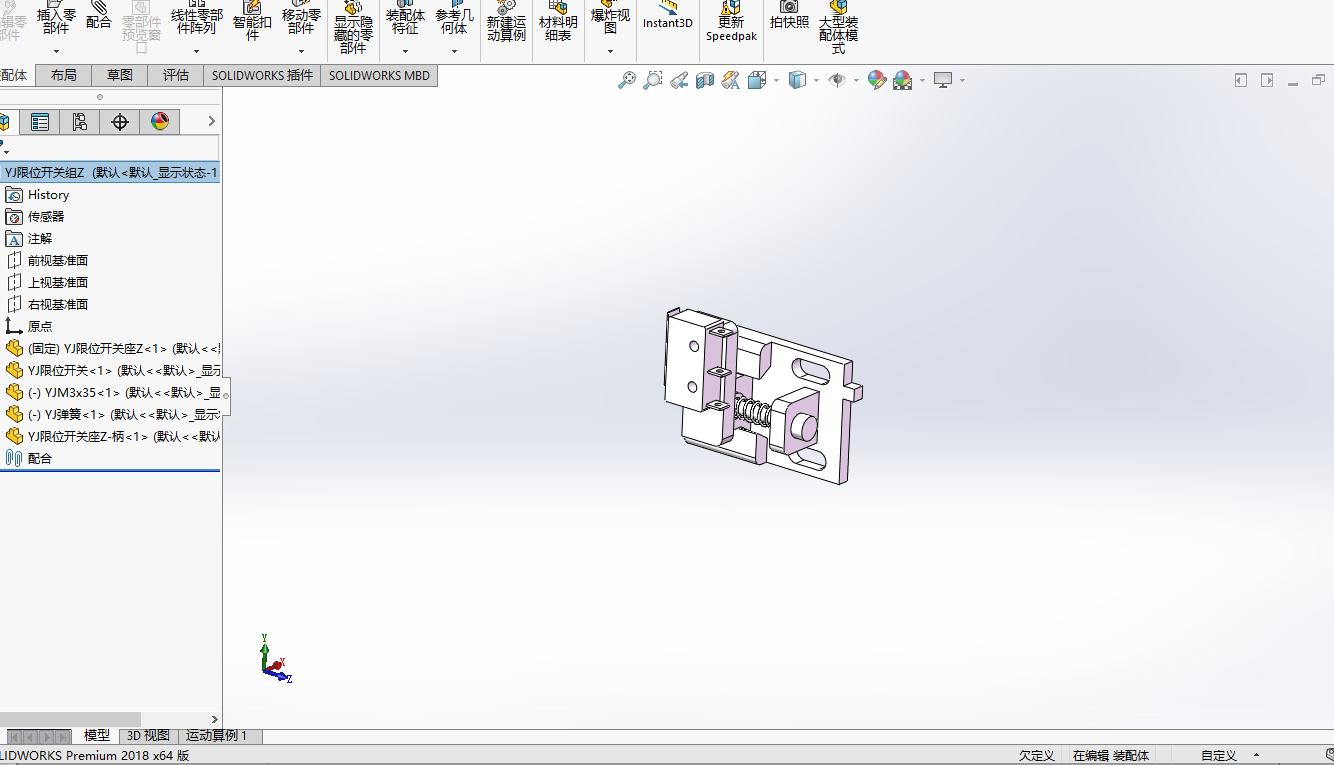Open PropertyManager tab icon
The width and height of the screenshot is (1334, 765).
(x=40, y=122)
